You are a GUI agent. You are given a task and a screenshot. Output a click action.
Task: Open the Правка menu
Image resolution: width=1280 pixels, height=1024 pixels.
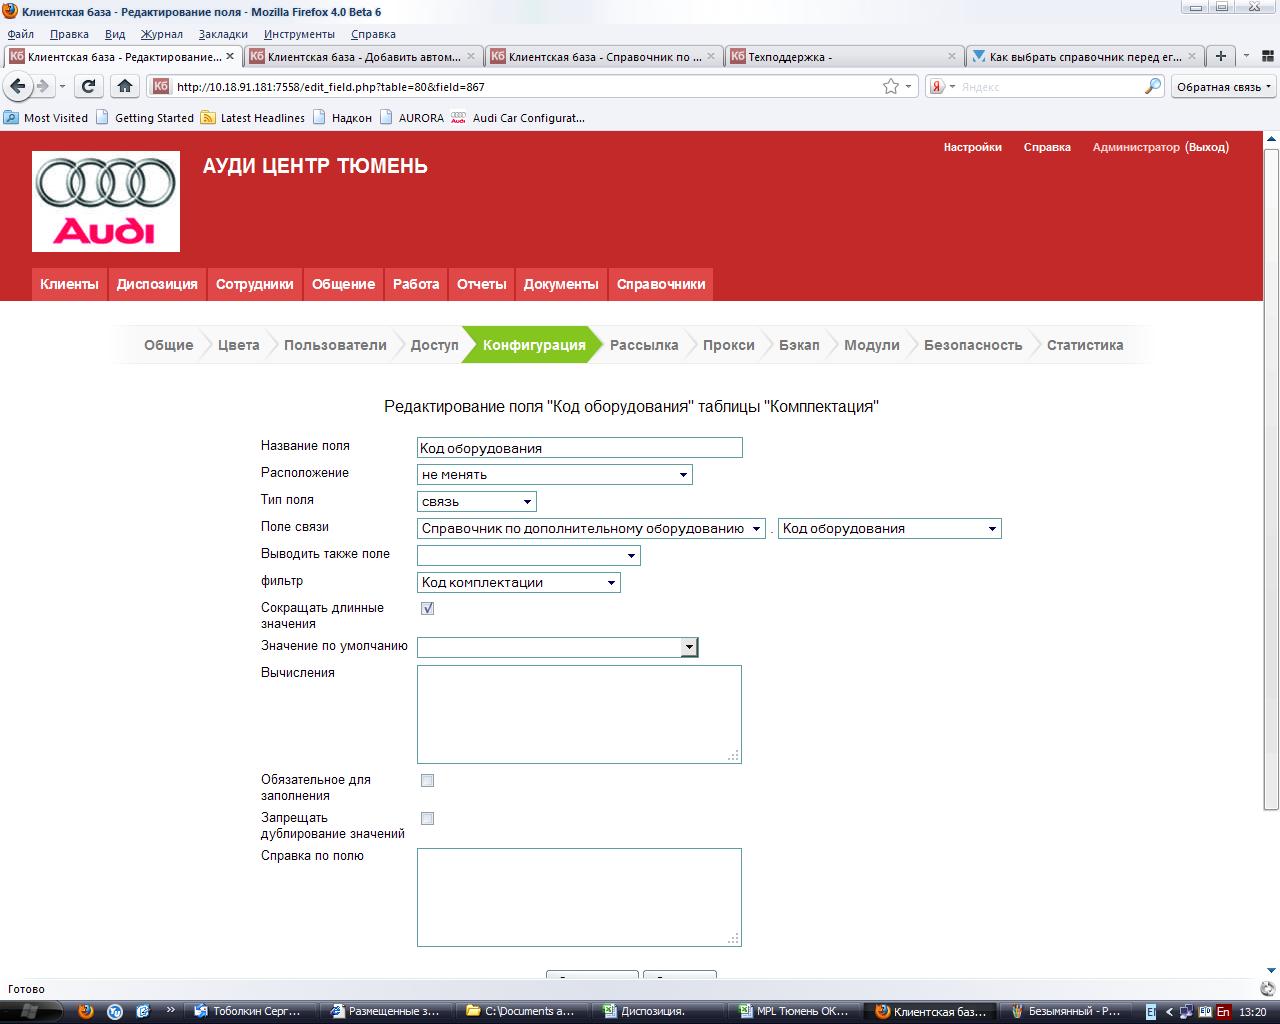point(69,34)
